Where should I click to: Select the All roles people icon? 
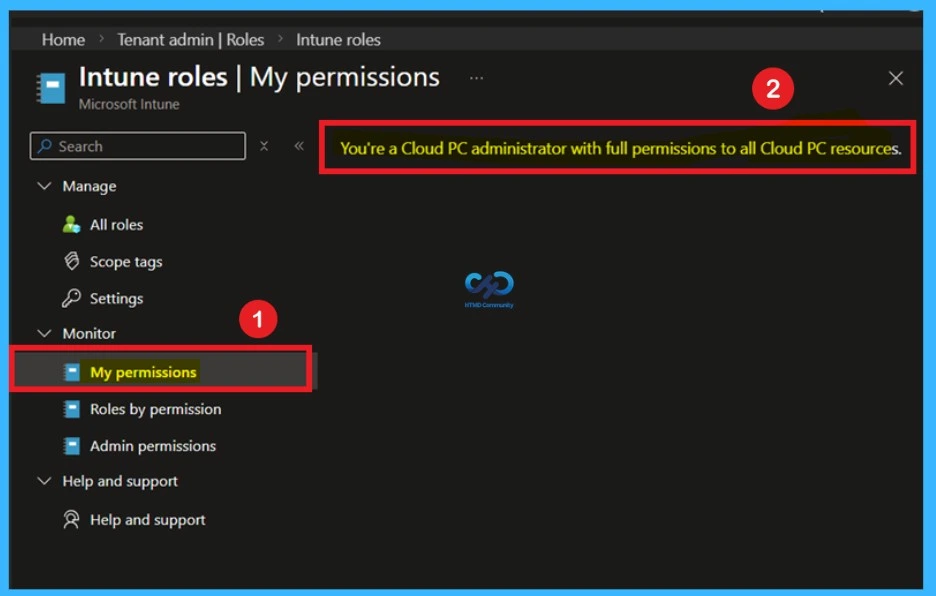(x=72, y=224)
